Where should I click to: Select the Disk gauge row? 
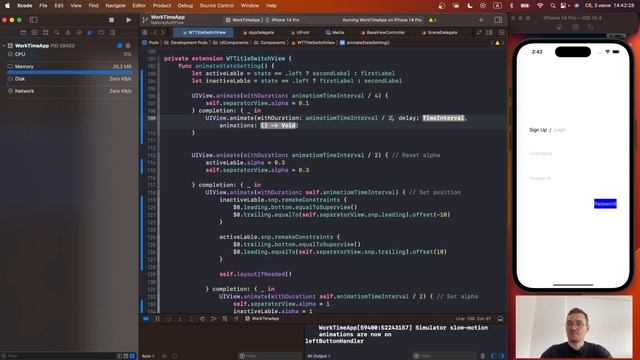tap(69, 79)
